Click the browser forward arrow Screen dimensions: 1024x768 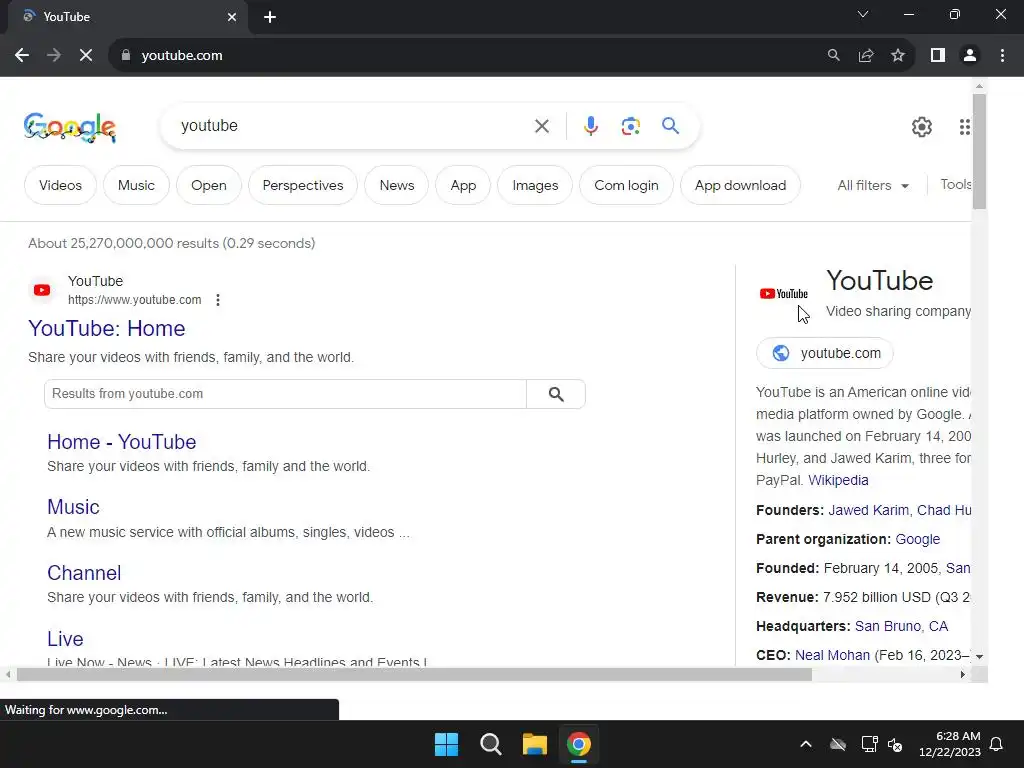pyautogui.click(x=54, y=56)
